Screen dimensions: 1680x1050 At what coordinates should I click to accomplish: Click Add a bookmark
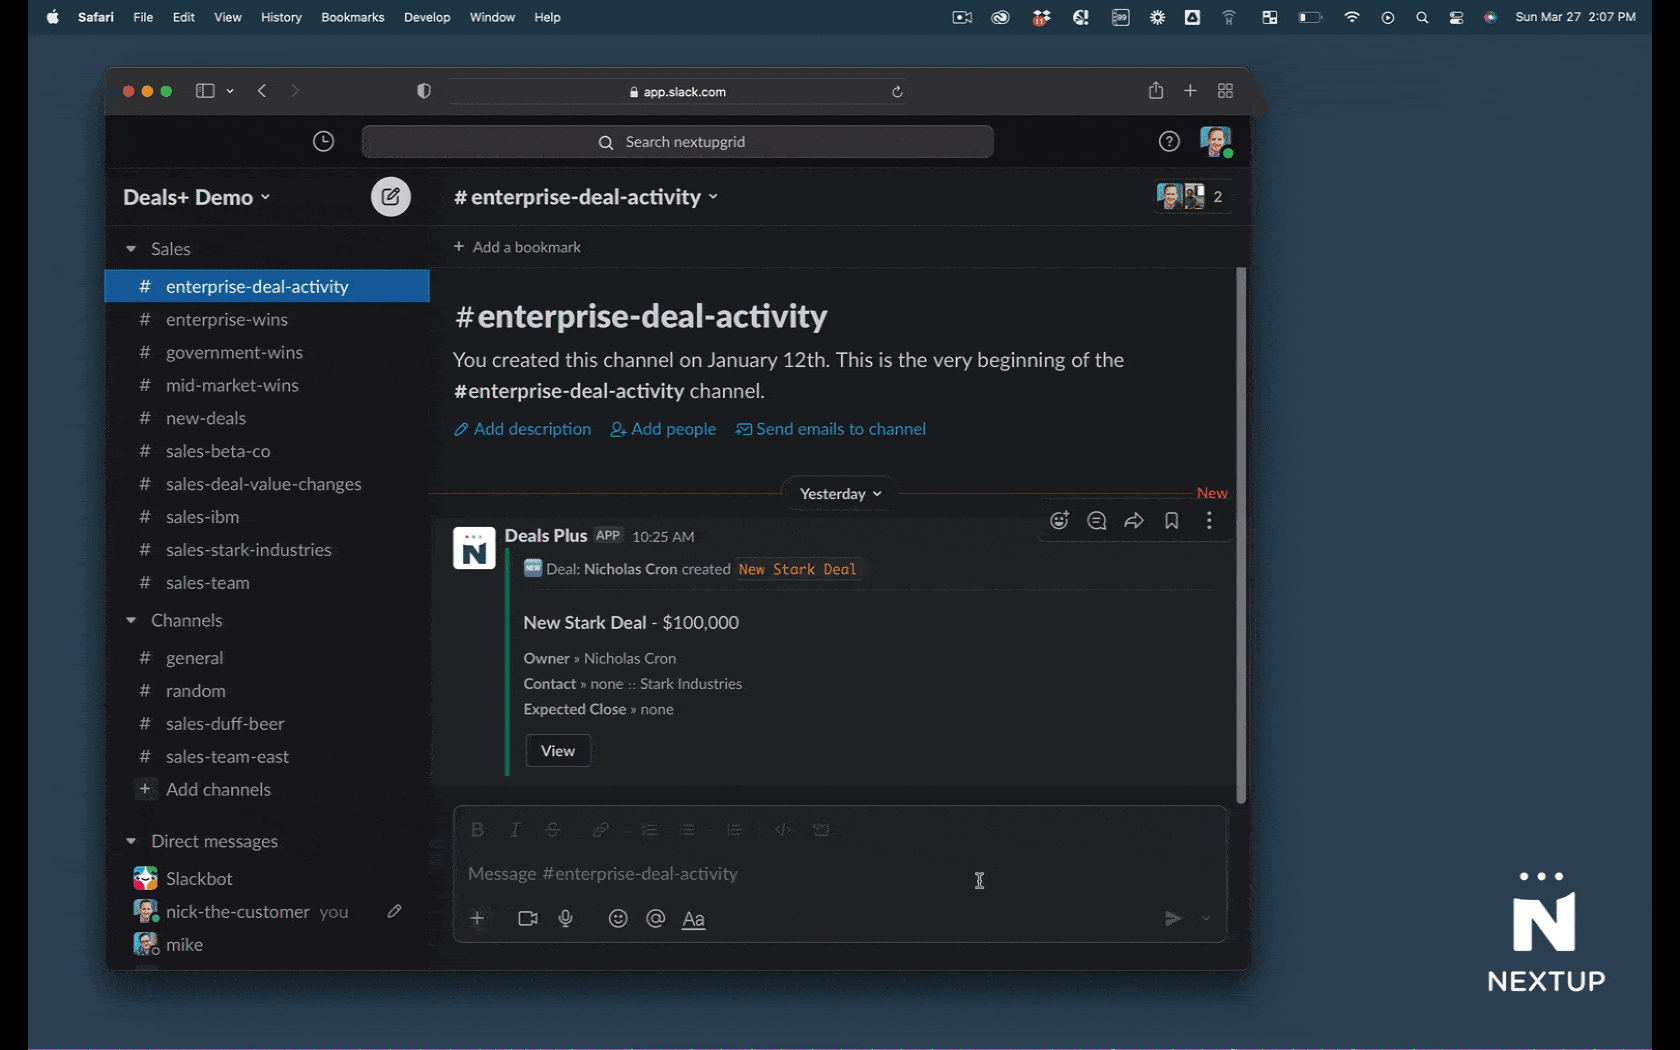tap(517, 247)
